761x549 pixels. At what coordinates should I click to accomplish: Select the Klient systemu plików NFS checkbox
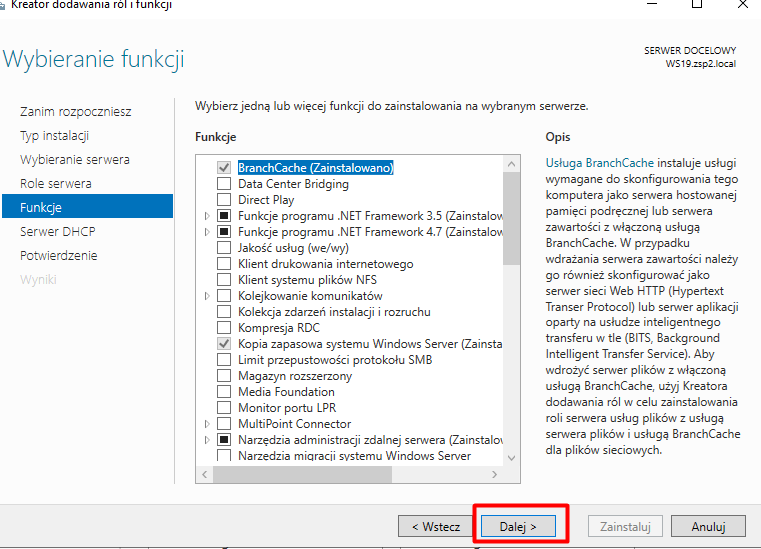224,280
